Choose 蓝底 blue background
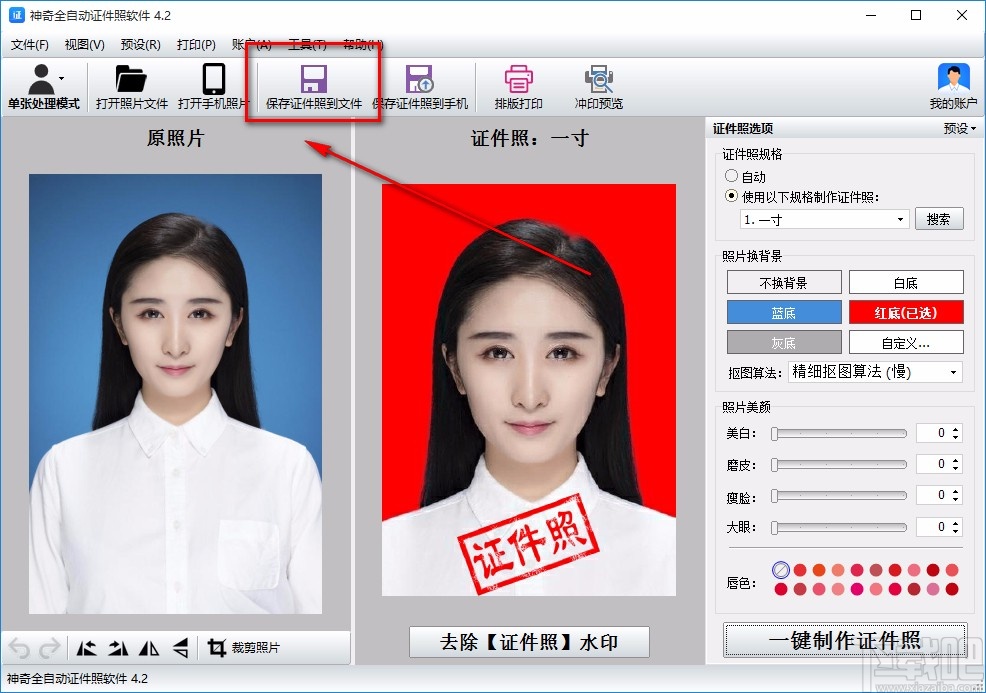The width and height of the screenshot is (986, 693). tap(784, 313)
